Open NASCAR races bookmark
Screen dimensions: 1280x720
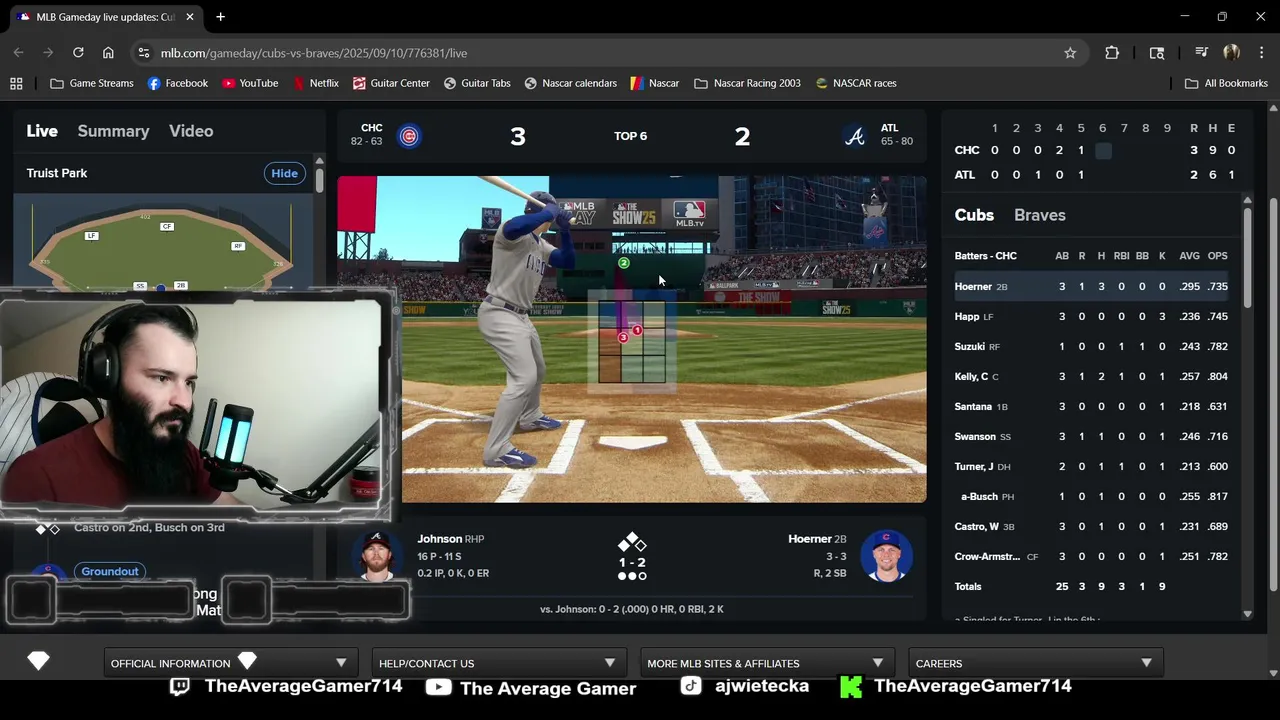click(856, 83)
